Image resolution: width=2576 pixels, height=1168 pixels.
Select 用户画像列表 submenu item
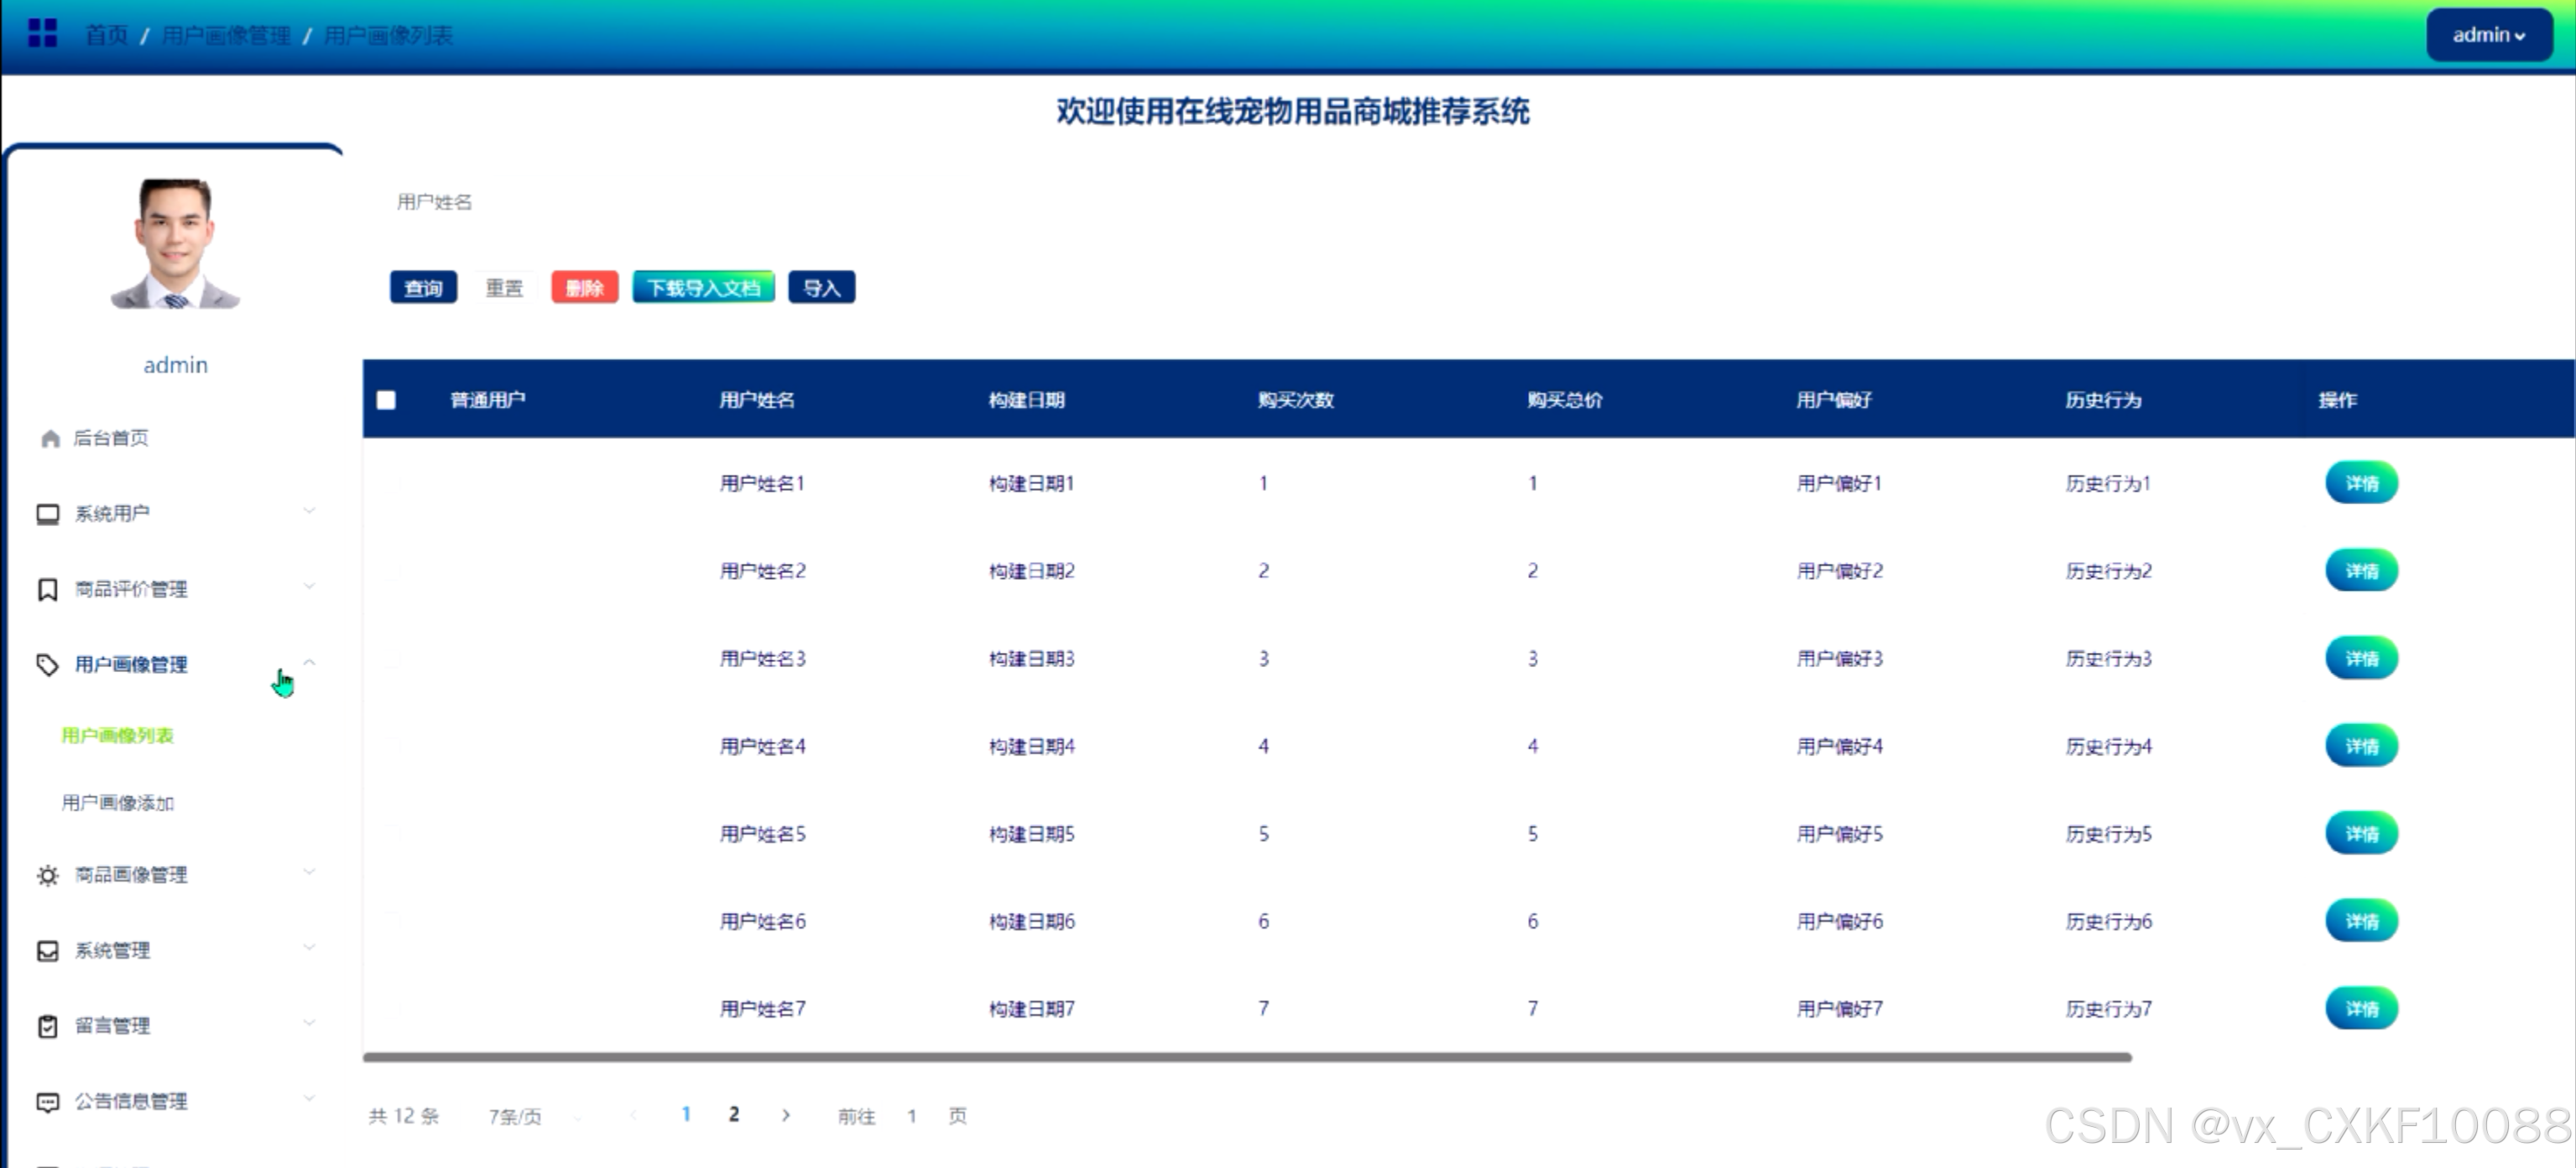(118, 736)
